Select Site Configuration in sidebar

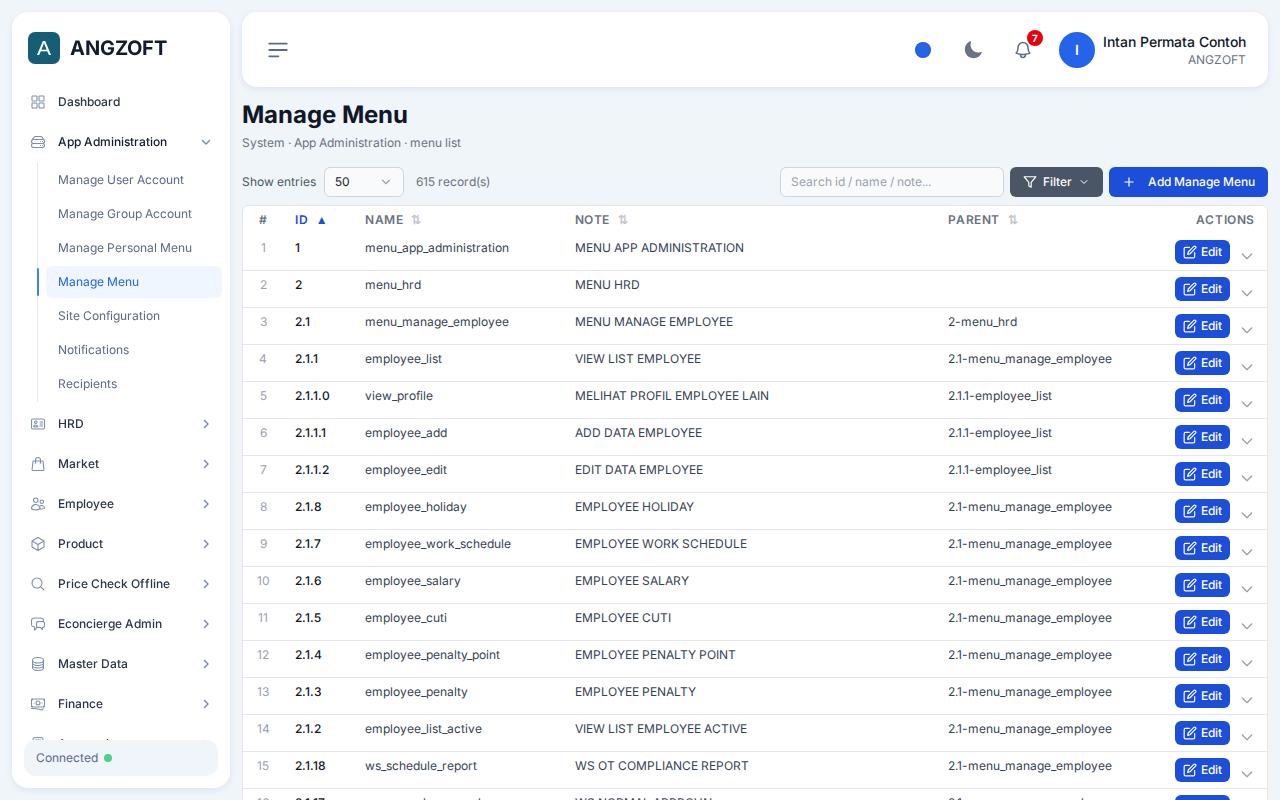point(134,316)
